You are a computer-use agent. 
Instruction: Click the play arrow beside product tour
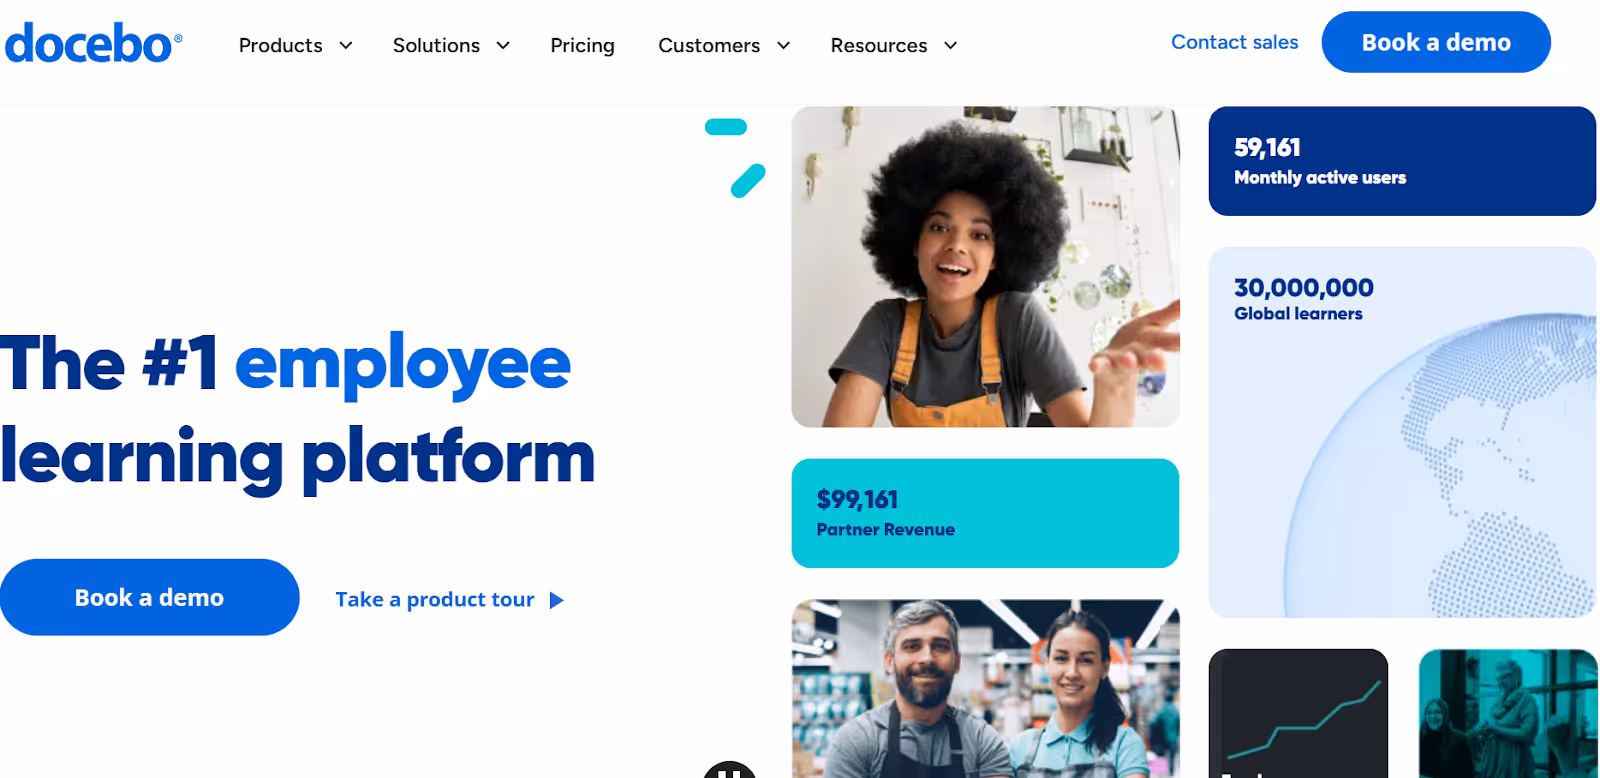[x=557, y=600]
